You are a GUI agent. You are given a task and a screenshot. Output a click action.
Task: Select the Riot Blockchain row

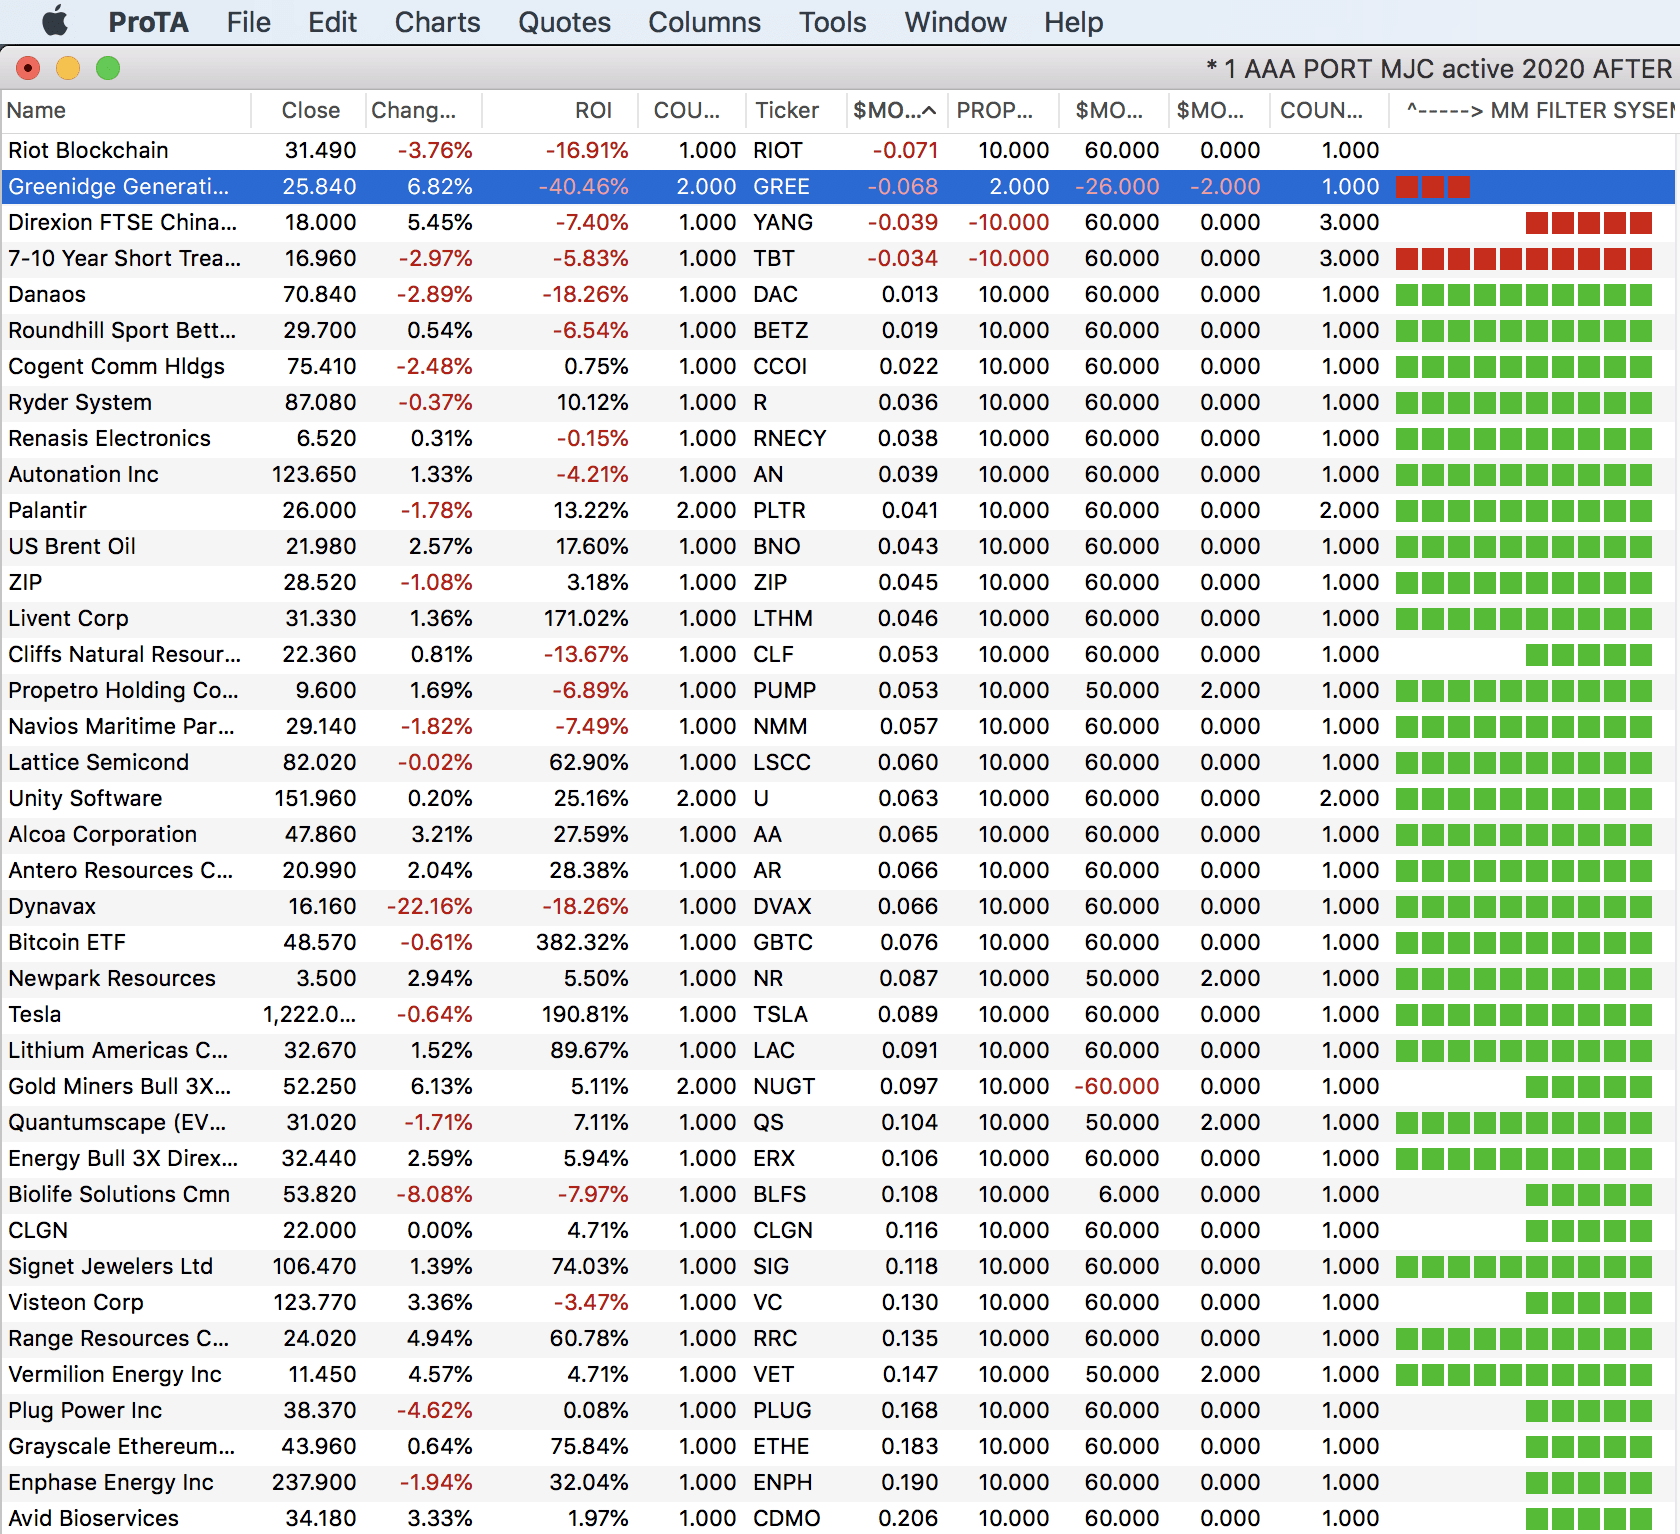pyautogui.click(x=88, y=151)
